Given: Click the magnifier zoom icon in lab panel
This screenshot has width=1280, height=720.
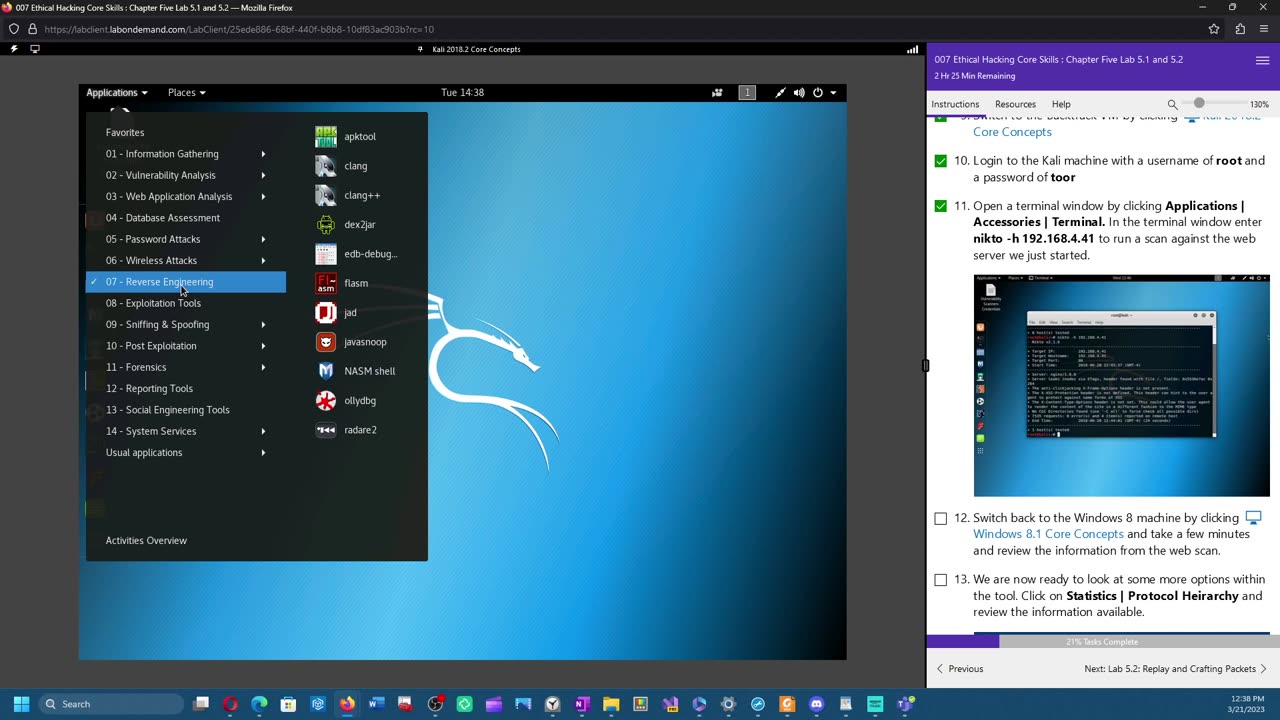Looking at the screenshot, I should click(x=1172, y=104).
